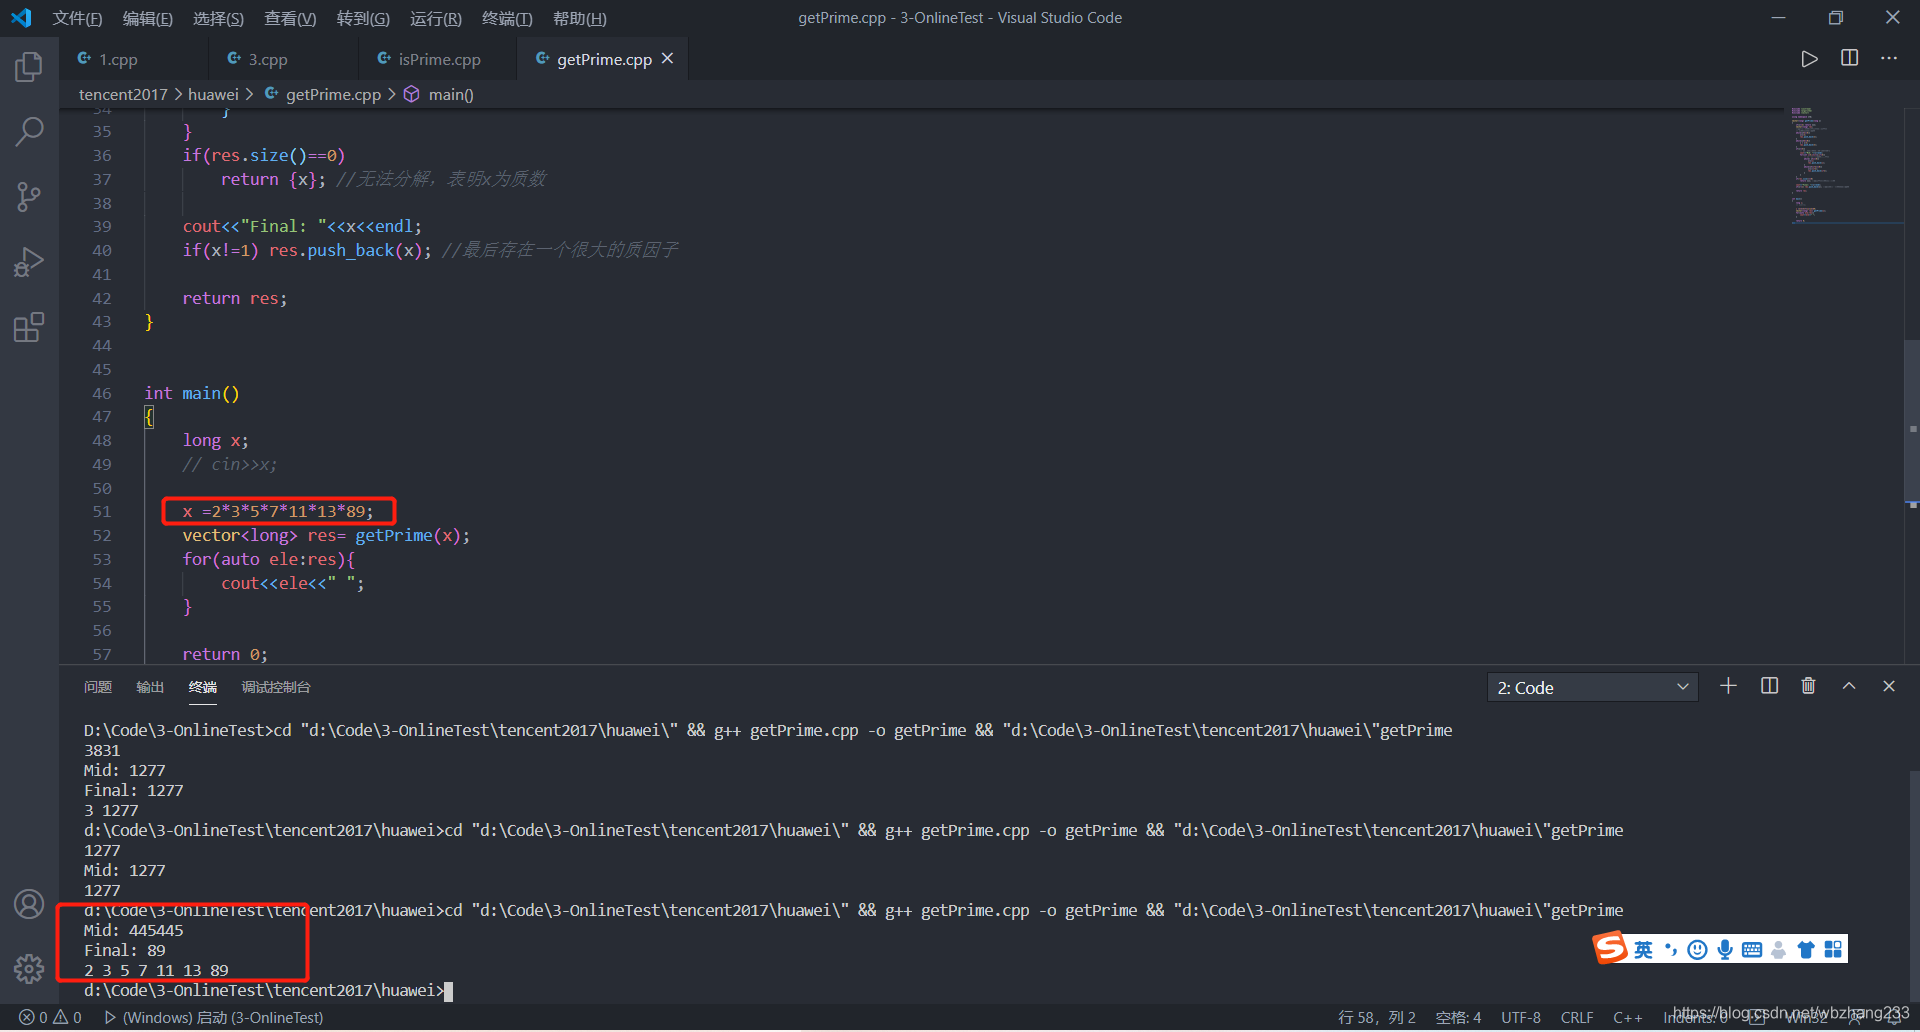Toggle Sogou punctuation mode

tap(1670, 949)
